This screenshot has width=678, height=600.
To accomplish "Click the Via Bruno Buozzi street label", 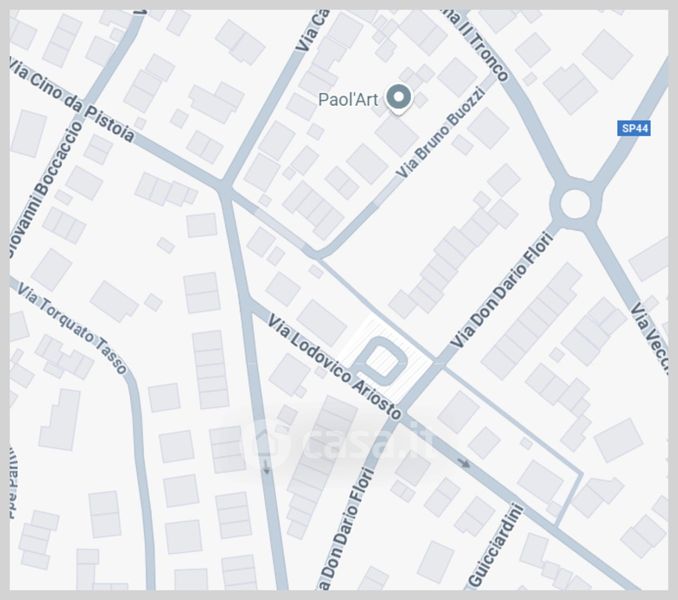I will pyautogui.click(x=440, y=132).
